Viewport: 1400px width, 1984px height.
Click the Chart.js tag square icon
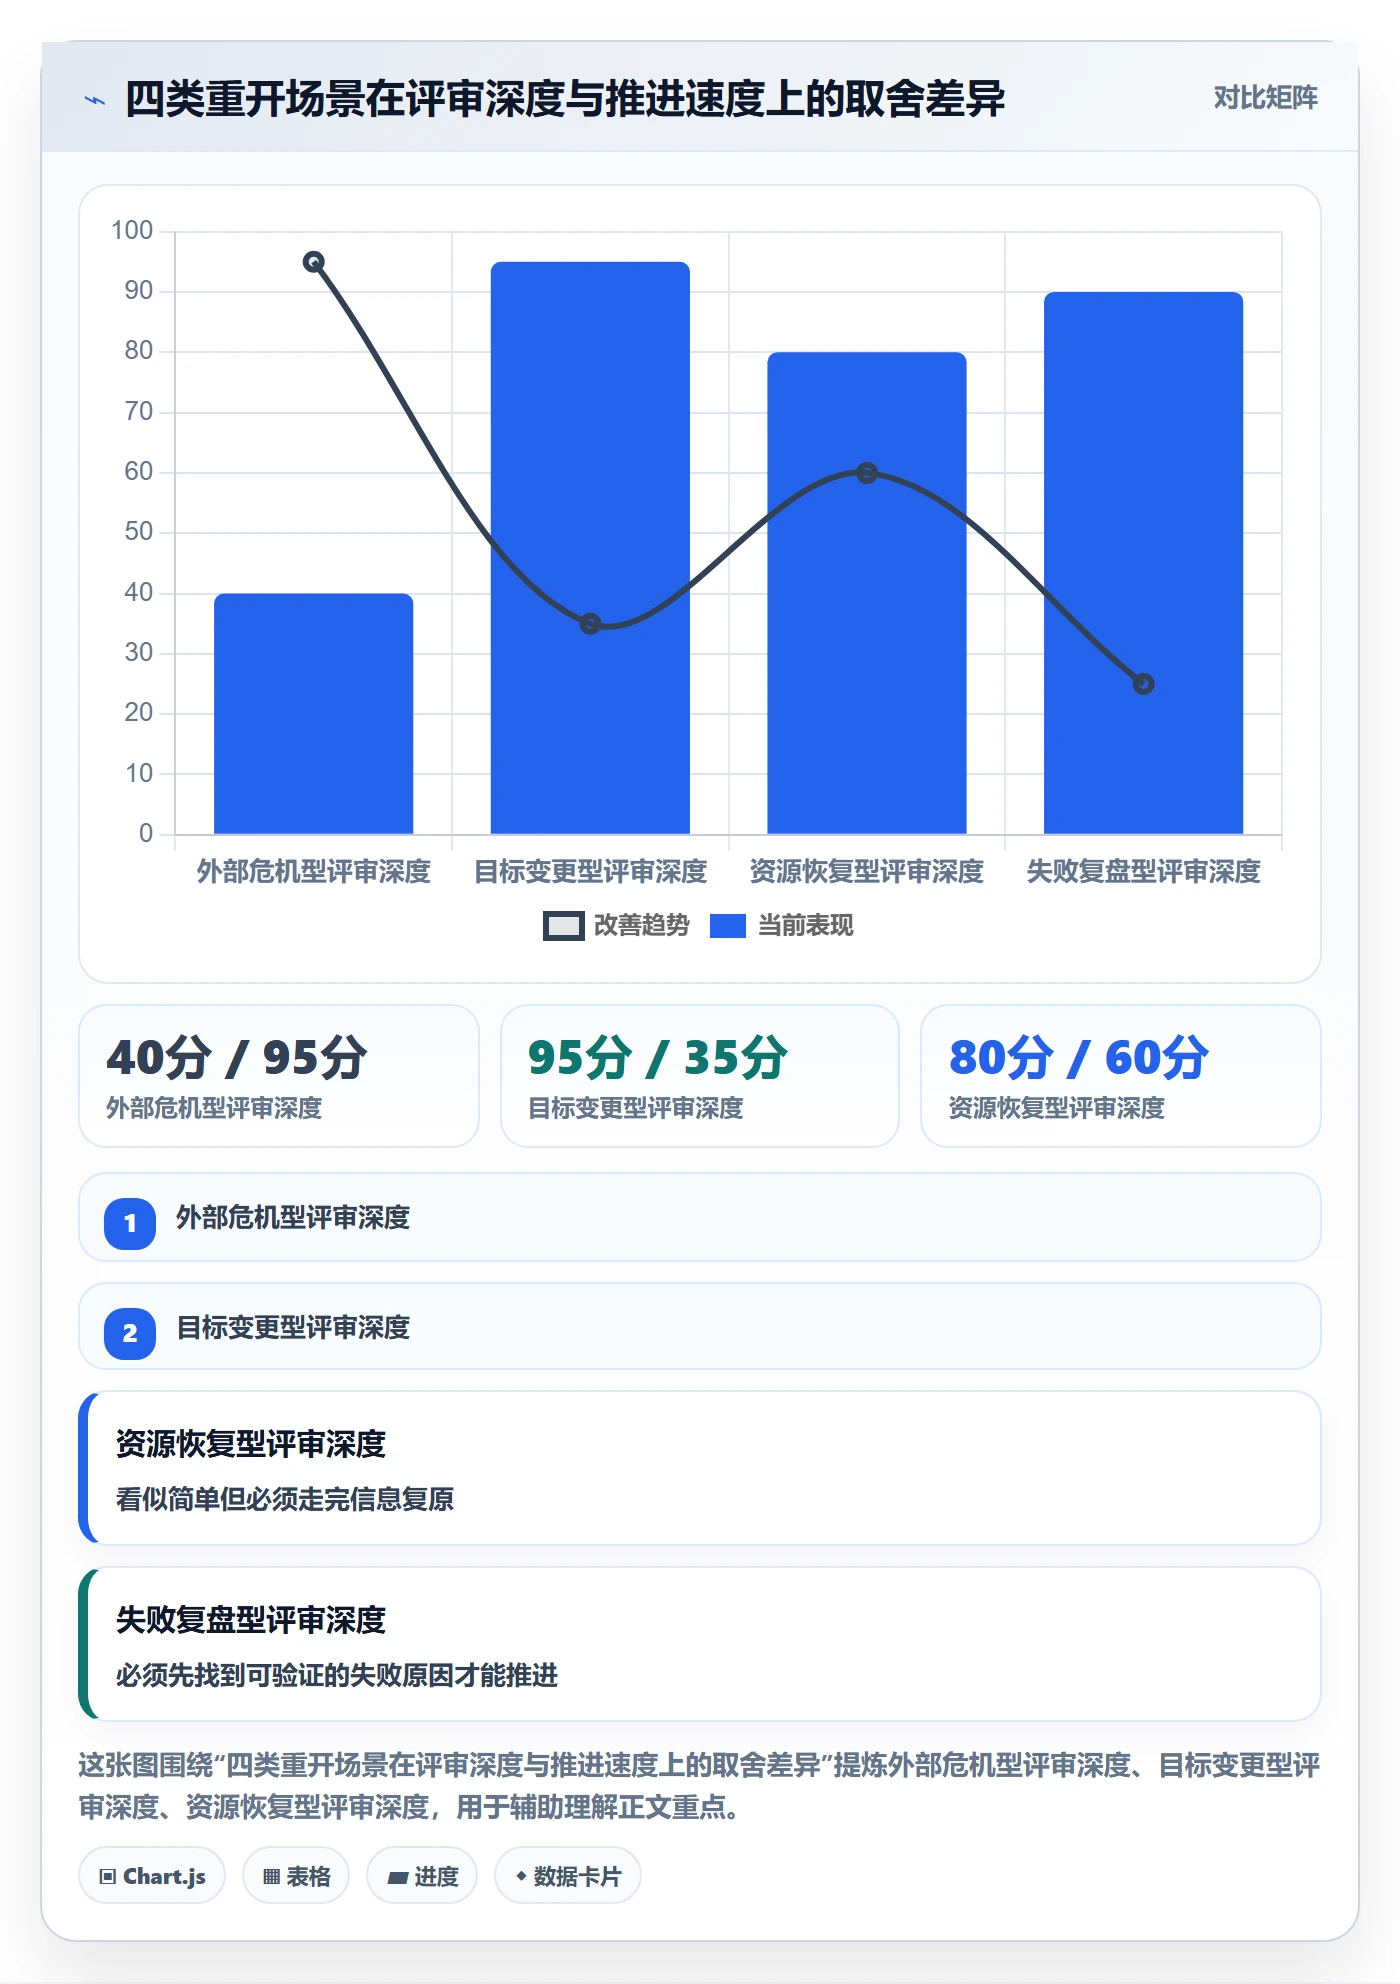[x=107, y=1877]
